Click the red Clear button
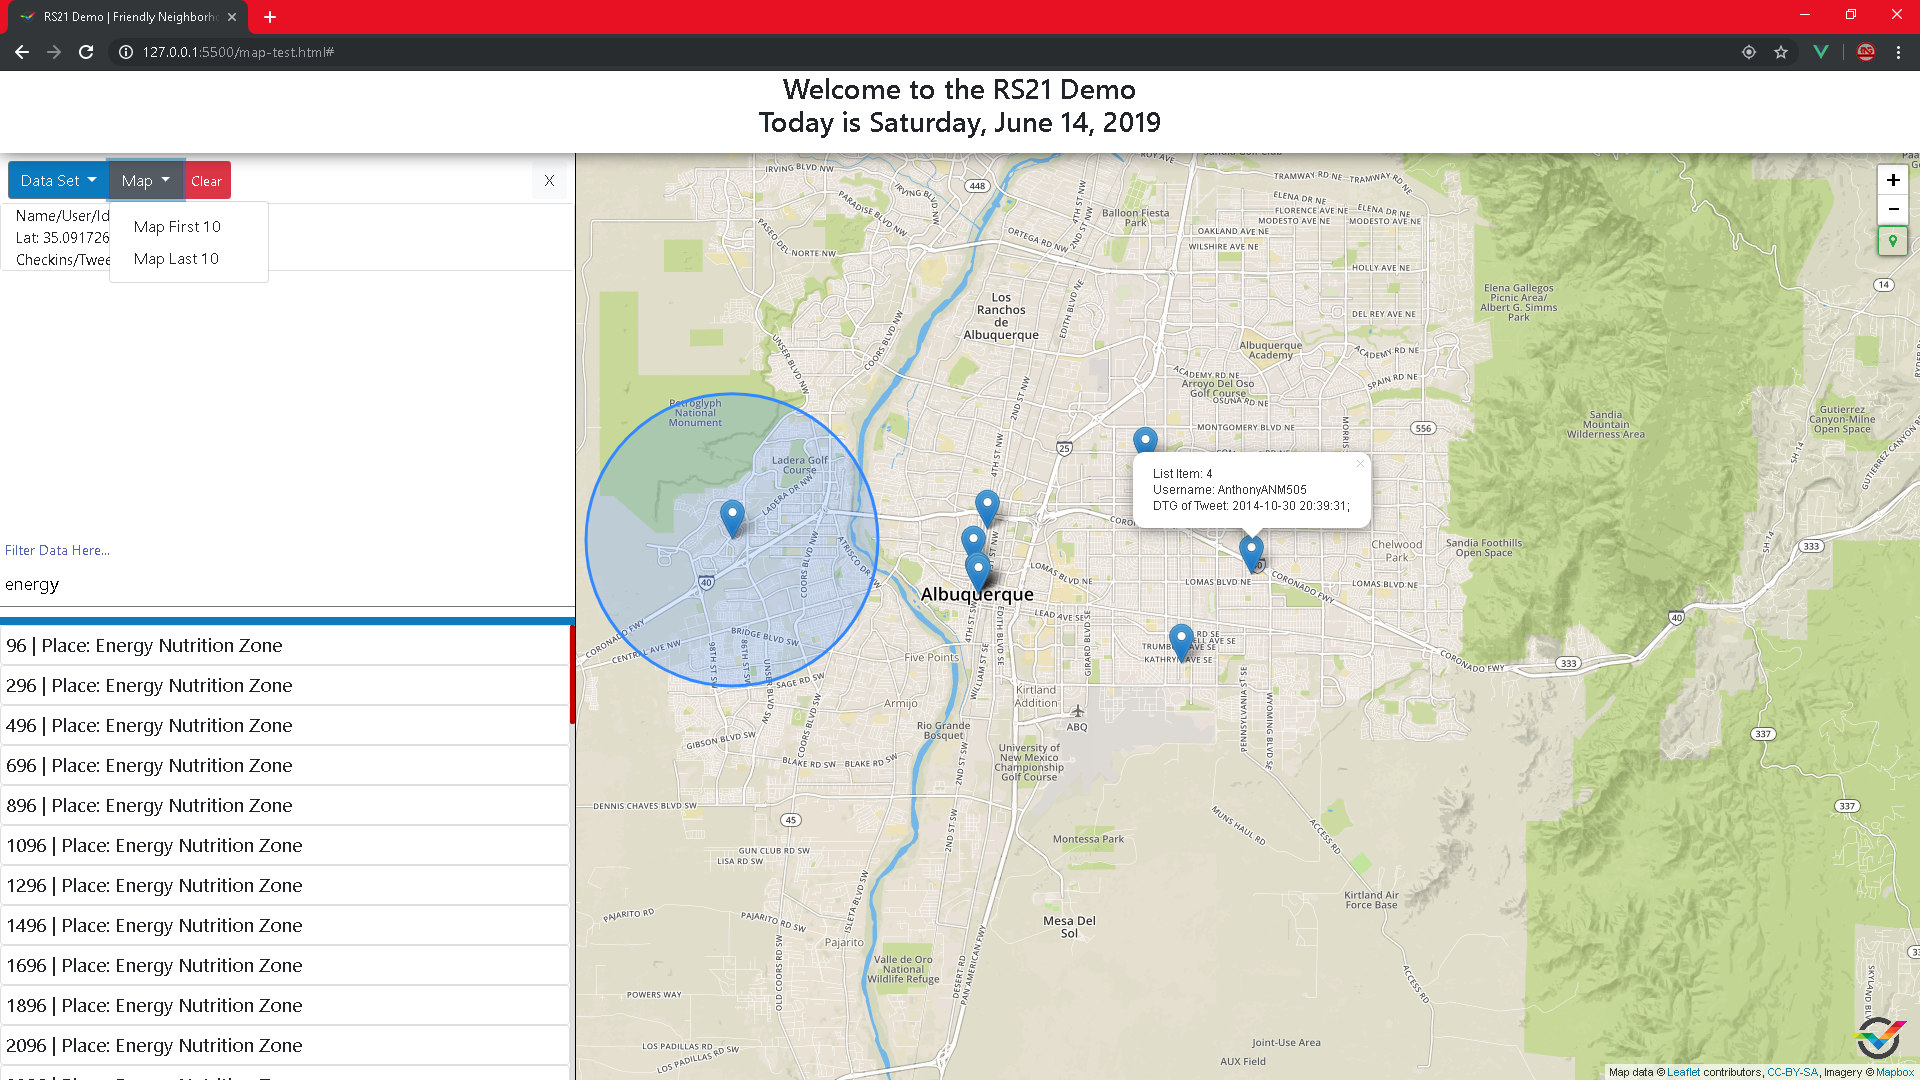Image resolution: width=1920 pixels, height=1080 pixels. [x=207, y=180]
